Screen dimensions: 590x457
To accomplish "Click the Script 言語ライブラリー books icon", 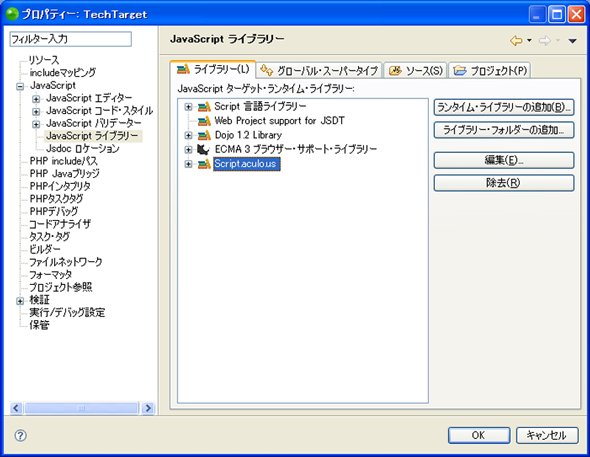I will (x=204, y=107).
